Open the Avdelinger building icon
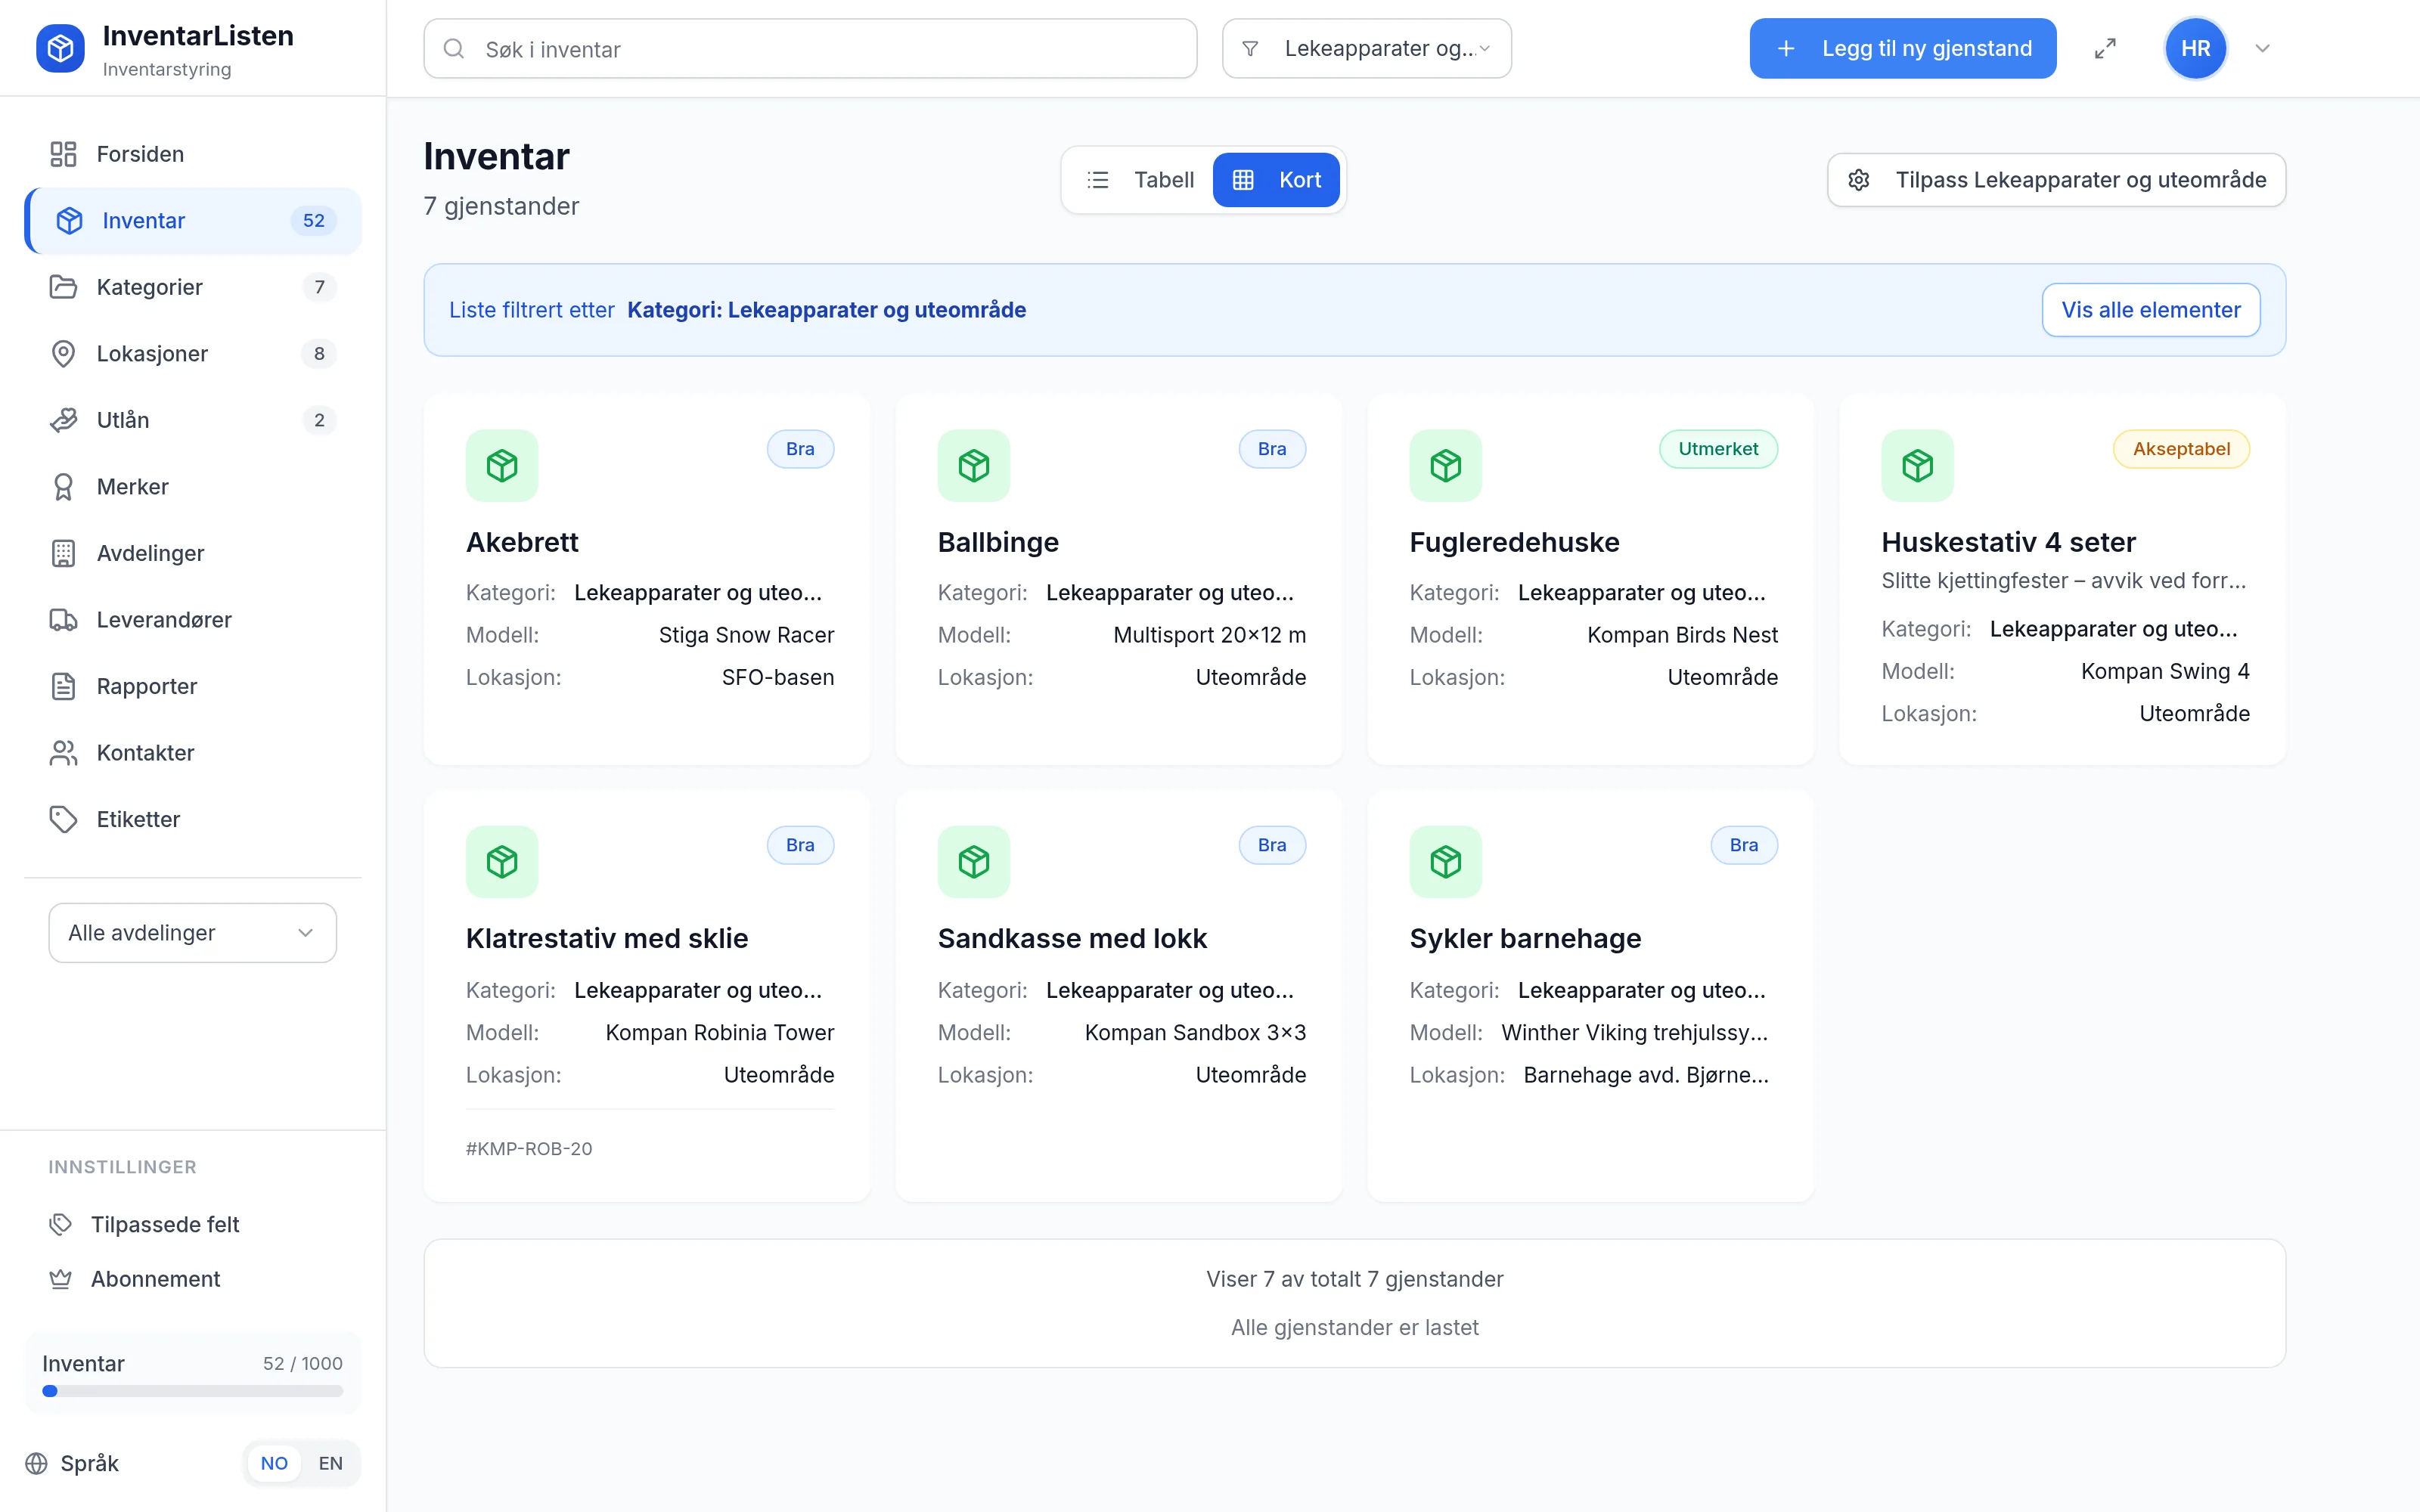Screen dimensions: 2420x1512 click(63, 553)
